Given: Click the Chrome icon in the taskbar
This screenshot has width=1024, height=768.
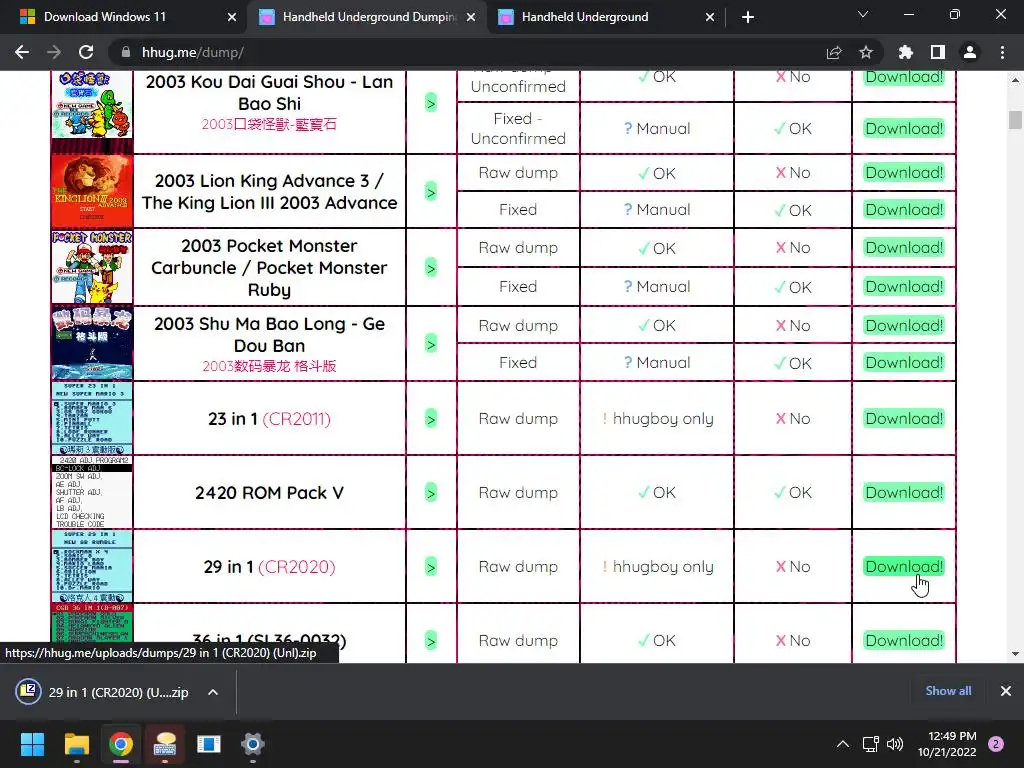Looking at the screenshot, I should coord(121,744).
